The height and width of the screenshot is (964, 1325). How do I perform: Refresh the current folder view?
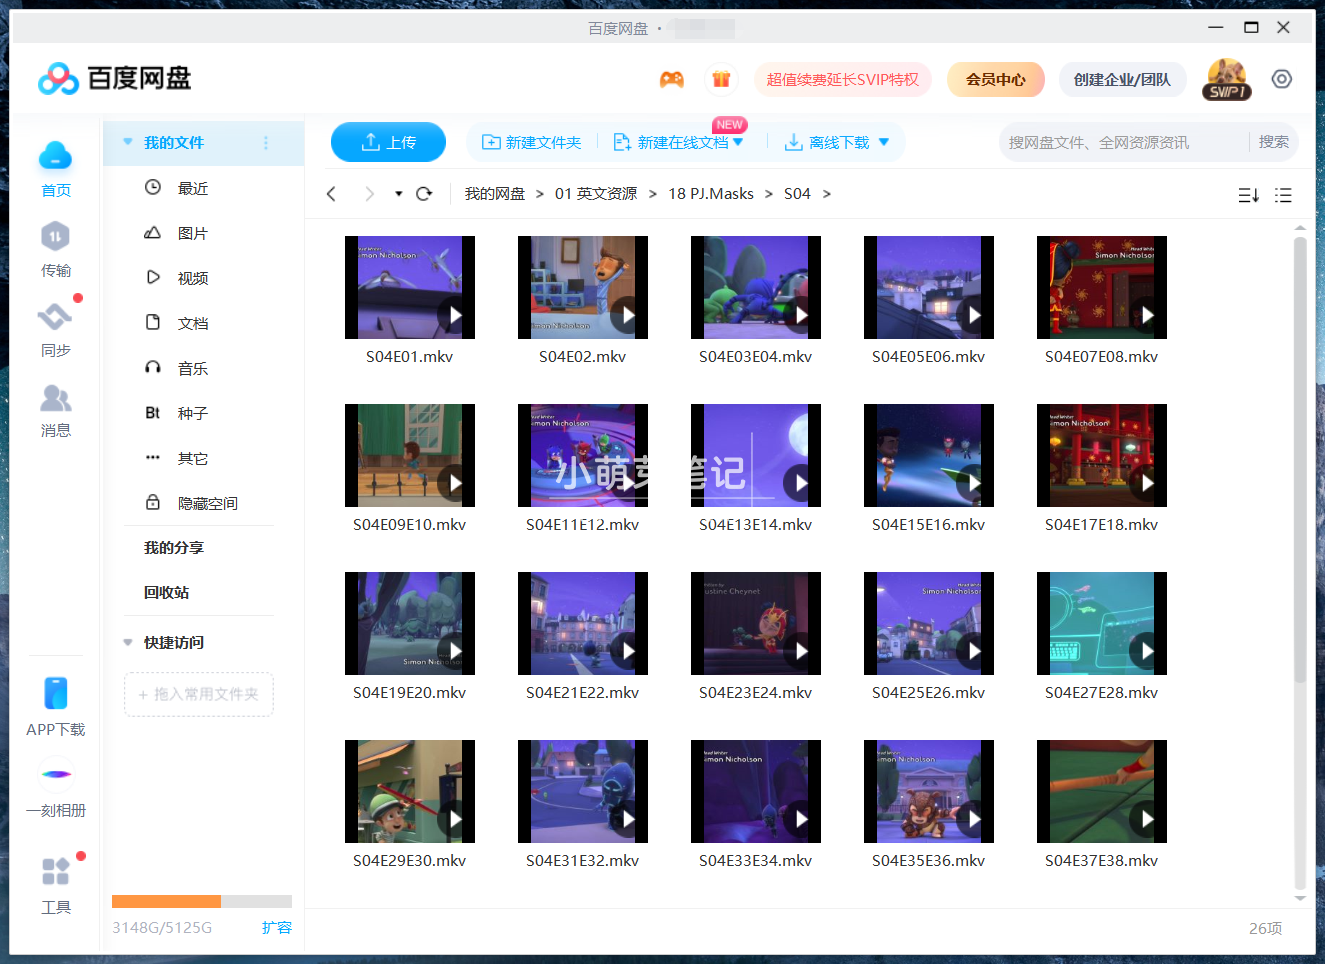(423, 193)
